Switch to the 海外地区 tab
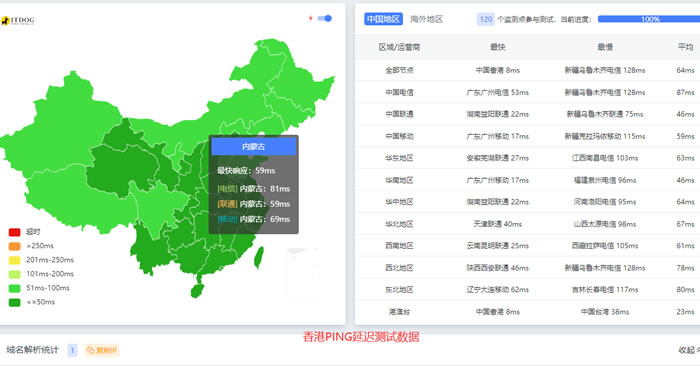This screenshot has height=366, width=700. point(426,19)
